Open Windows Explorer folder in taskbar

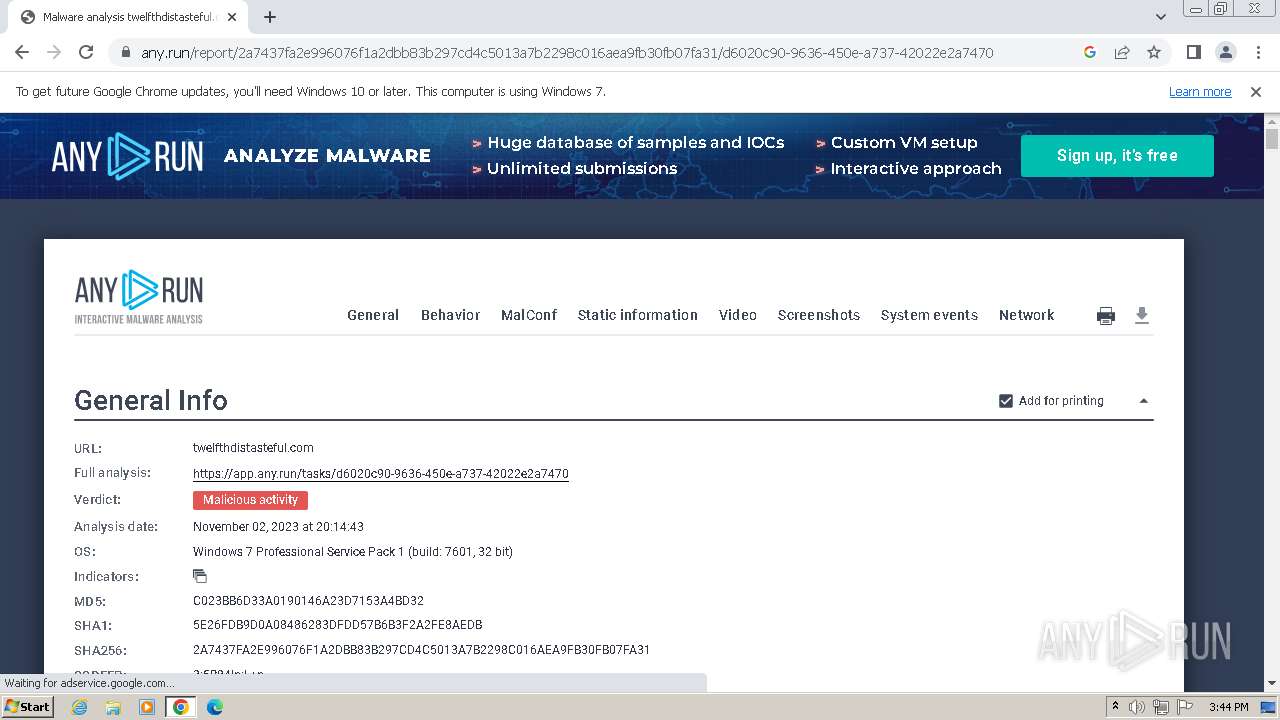pos(113,707)
